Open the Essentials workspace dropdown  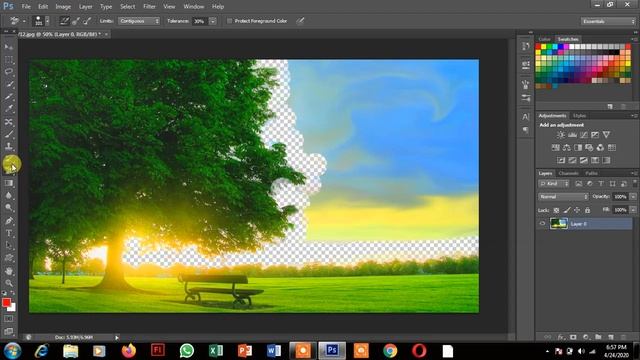608,21
